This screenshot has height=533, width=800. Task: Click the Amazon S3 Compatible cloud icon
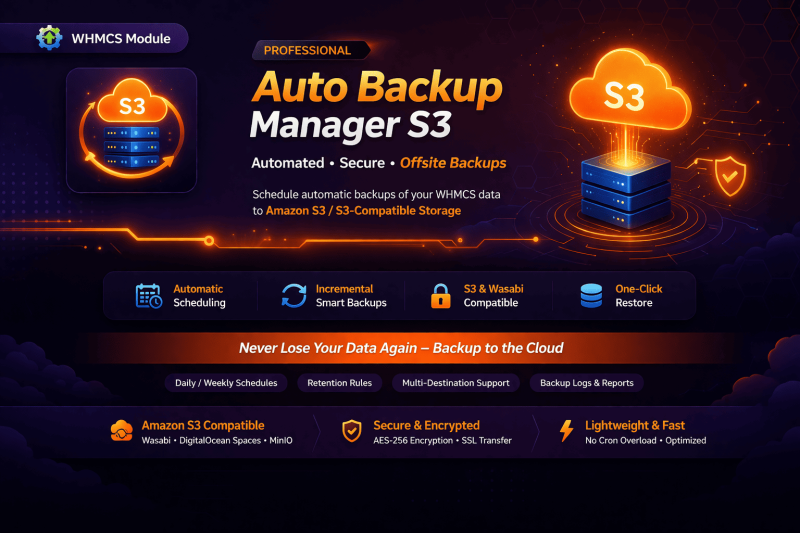121,431
